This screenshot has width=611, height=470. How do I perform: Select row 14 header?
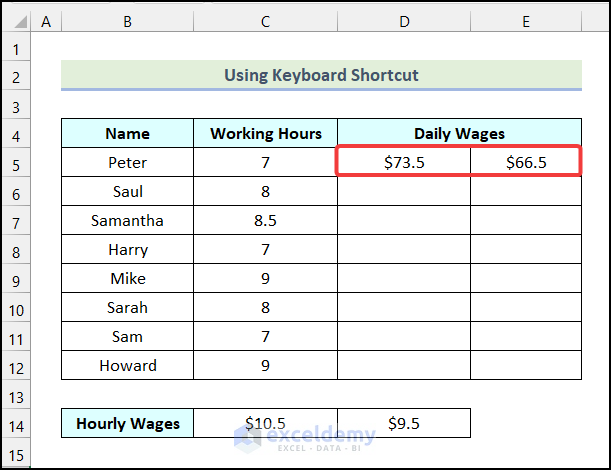click(x=16, y=424)
